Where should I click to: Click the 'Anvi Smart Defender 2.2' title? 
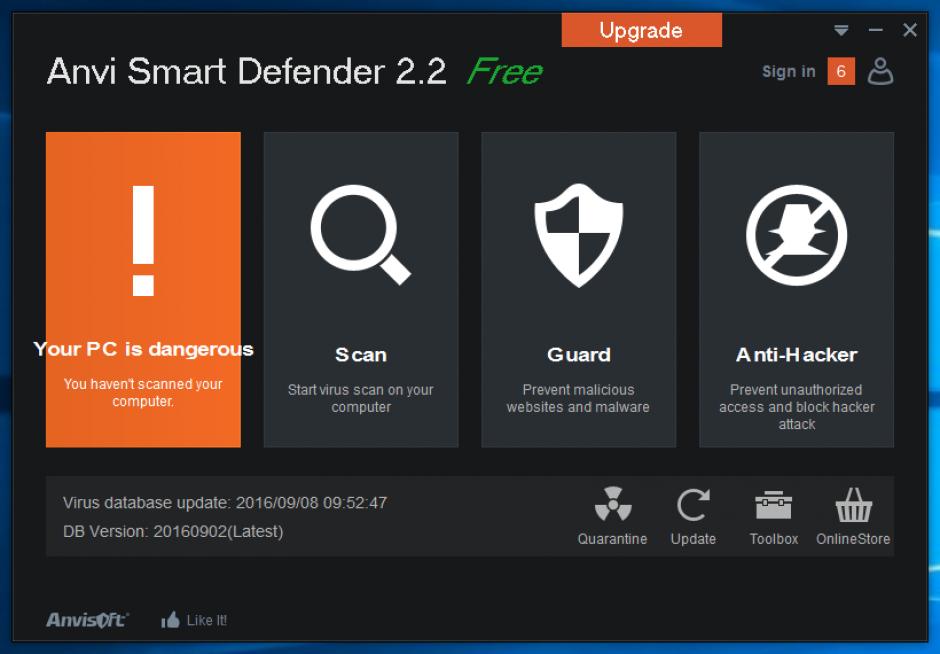[246, 71]
